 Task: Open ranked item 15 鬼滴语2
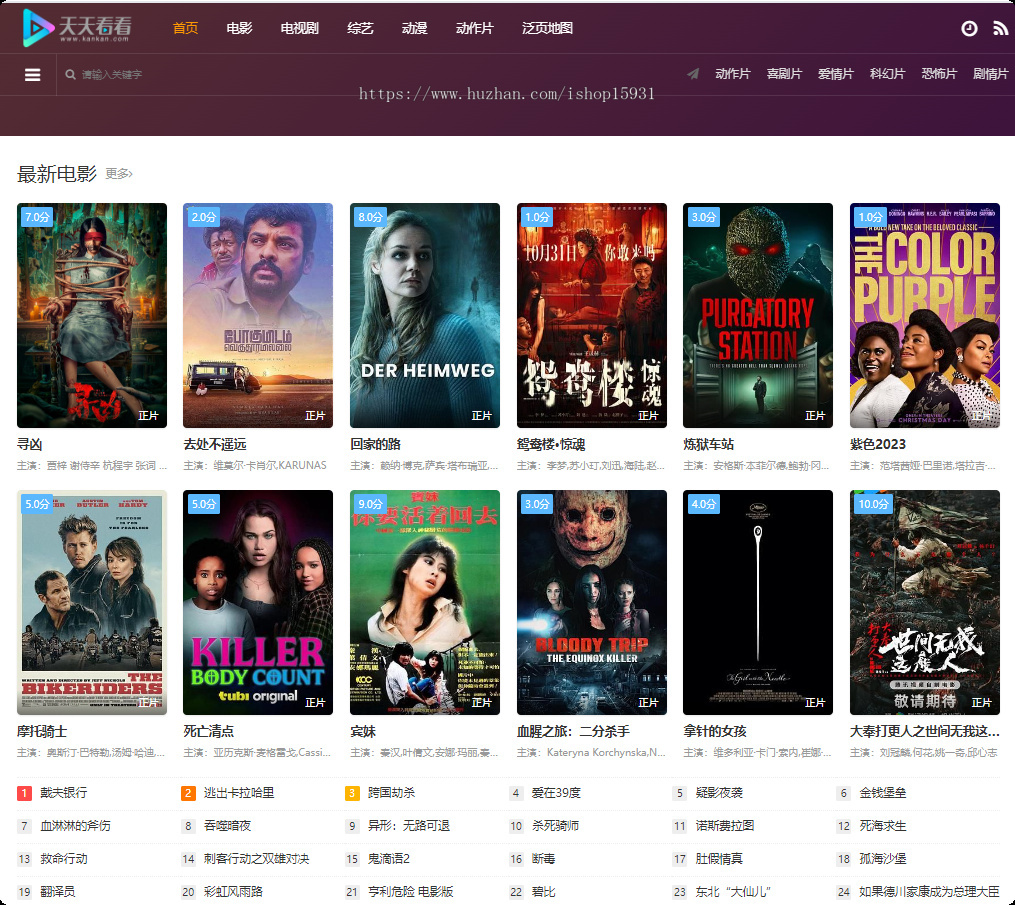point(388,859)
